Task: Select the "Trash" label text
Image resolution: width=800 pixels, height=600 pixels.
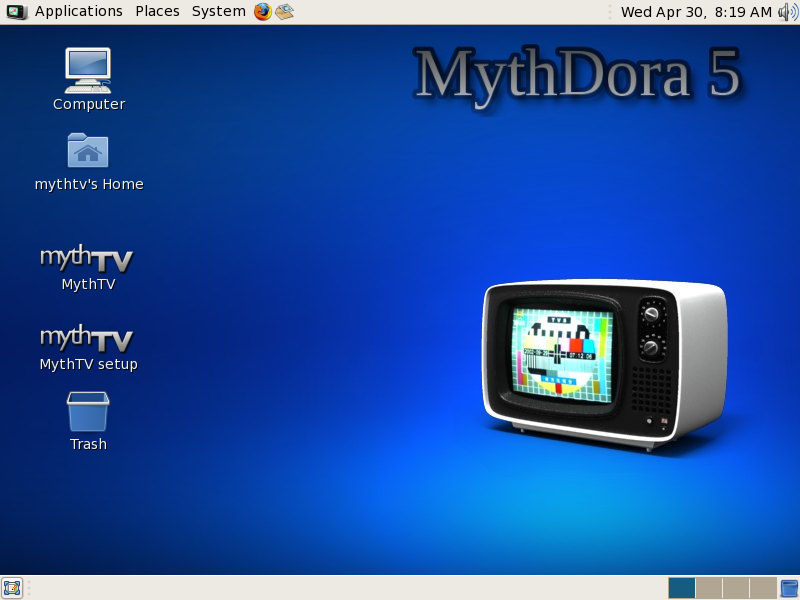Action: pos(88,444)
